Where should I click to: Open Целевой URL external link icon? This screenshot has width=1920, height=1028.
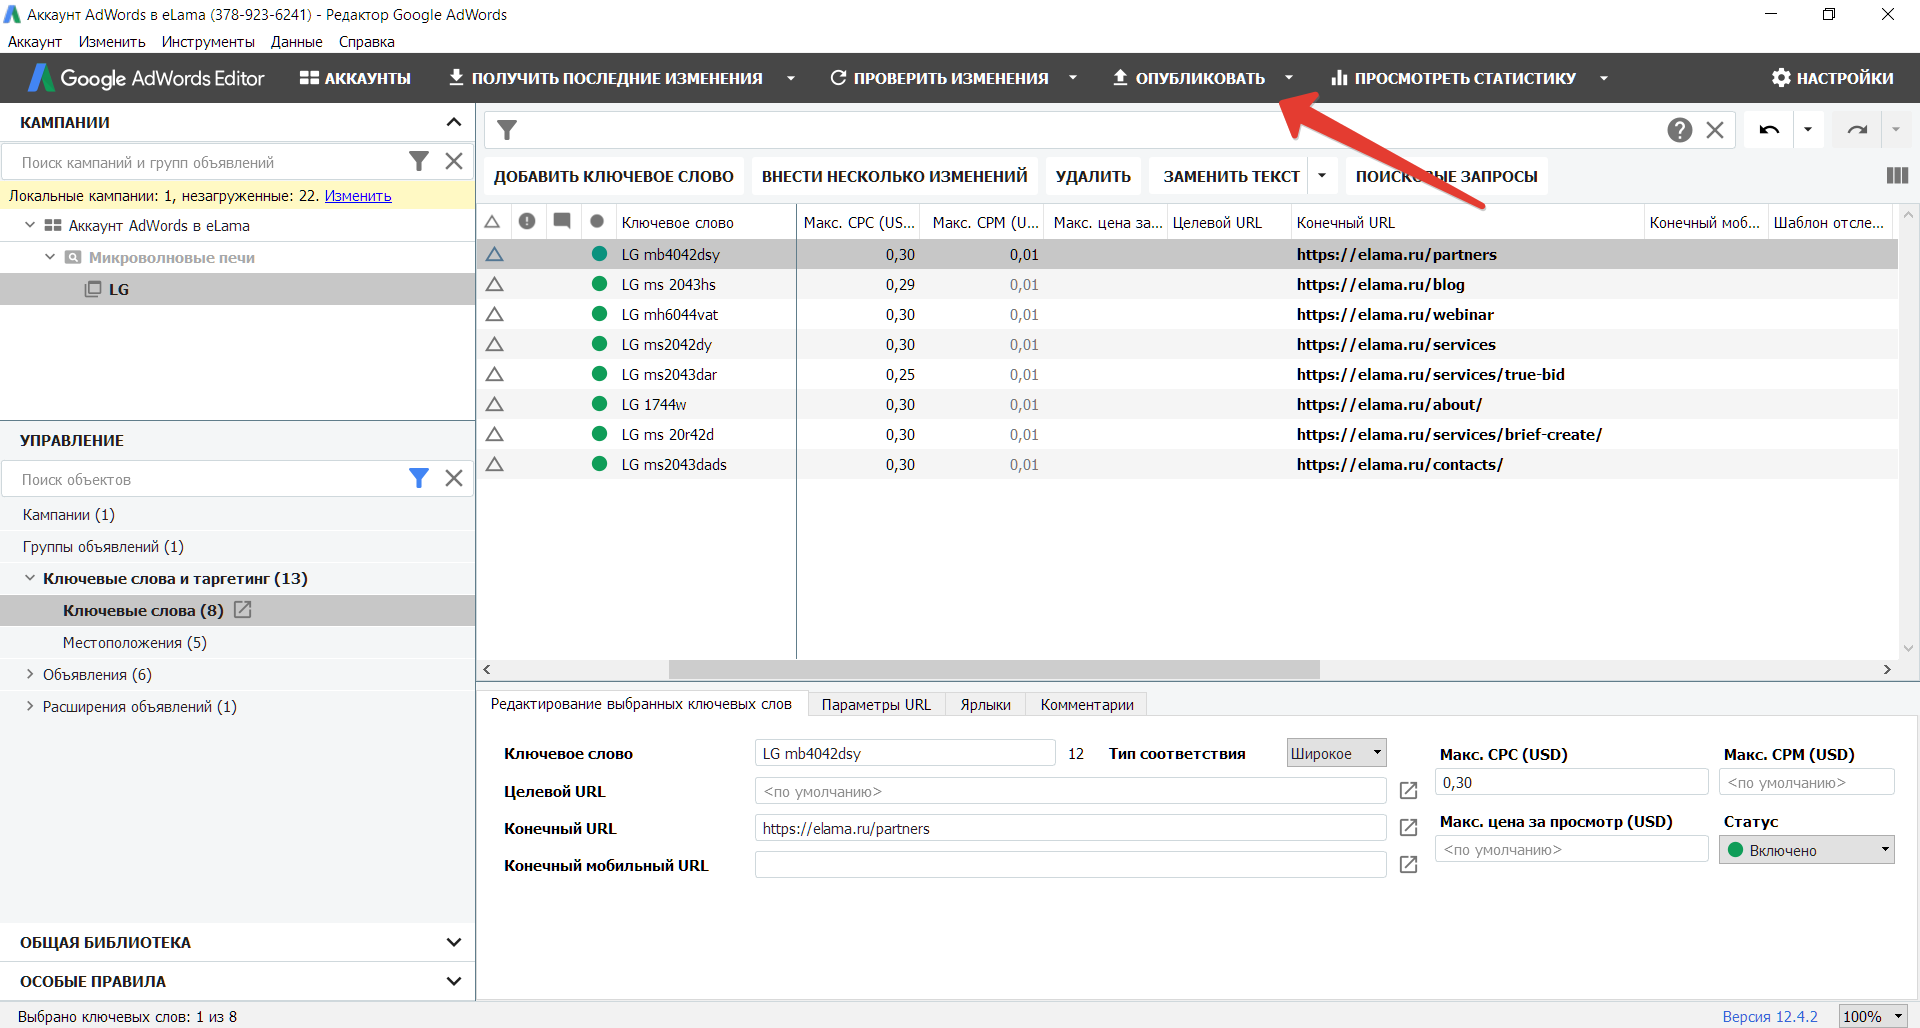(1408, 791)
